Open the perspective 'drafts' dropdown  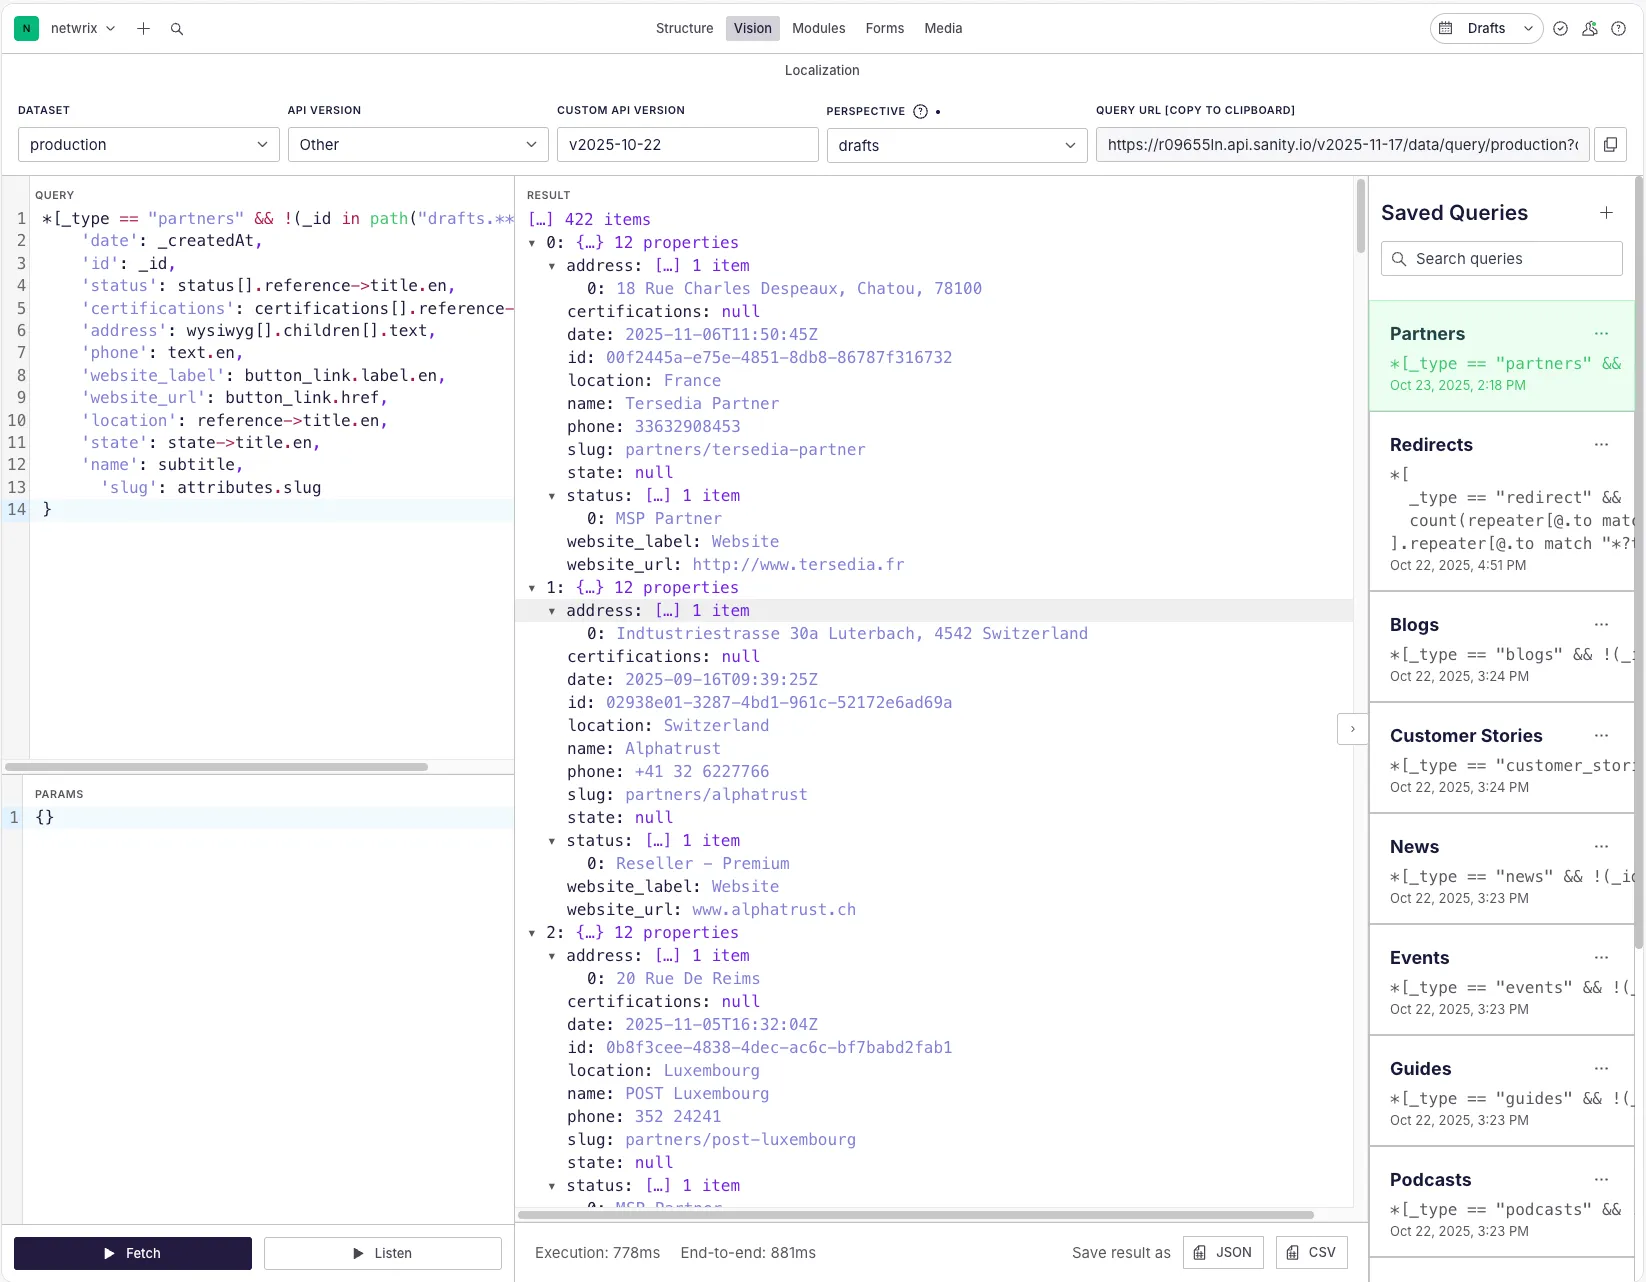(957, 145)
